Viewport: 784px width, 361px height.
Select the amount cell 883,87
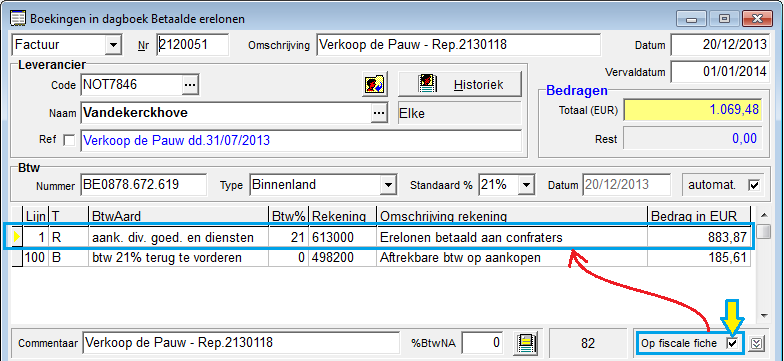click(699, 238)
